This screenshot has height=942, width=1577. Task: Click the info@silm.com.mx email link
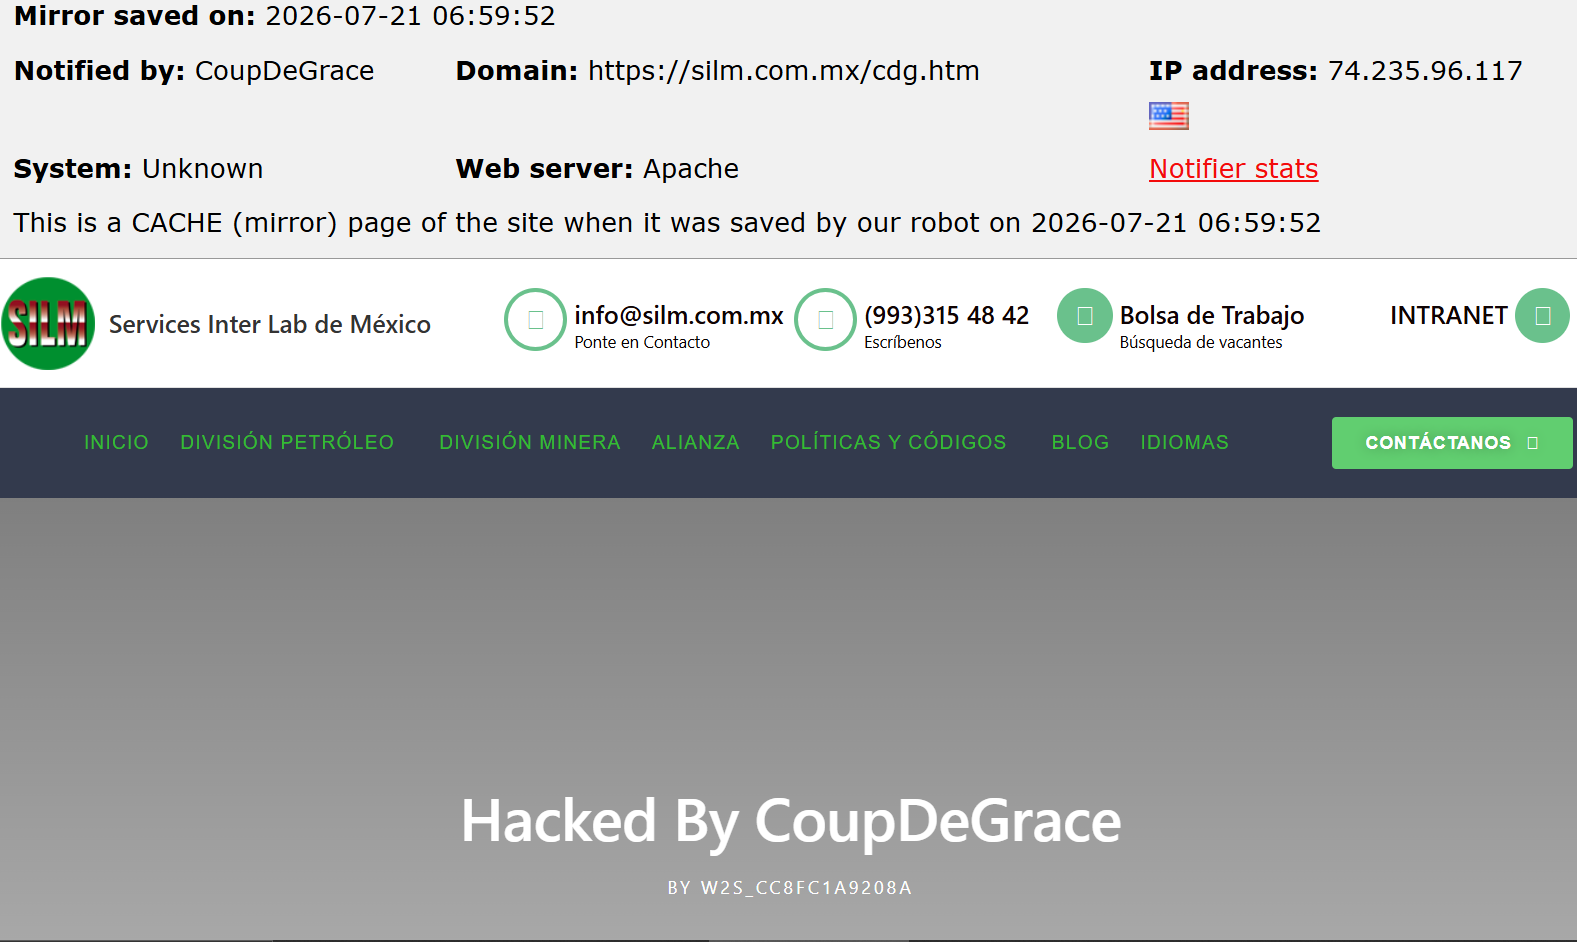point(678,316)
